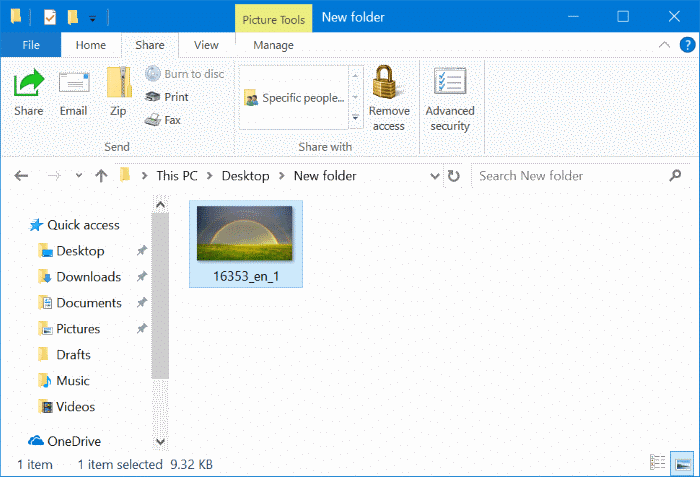Click the Email envelope icon
The width and height of the screenshot is (700, 477).
tap(74, 83)
